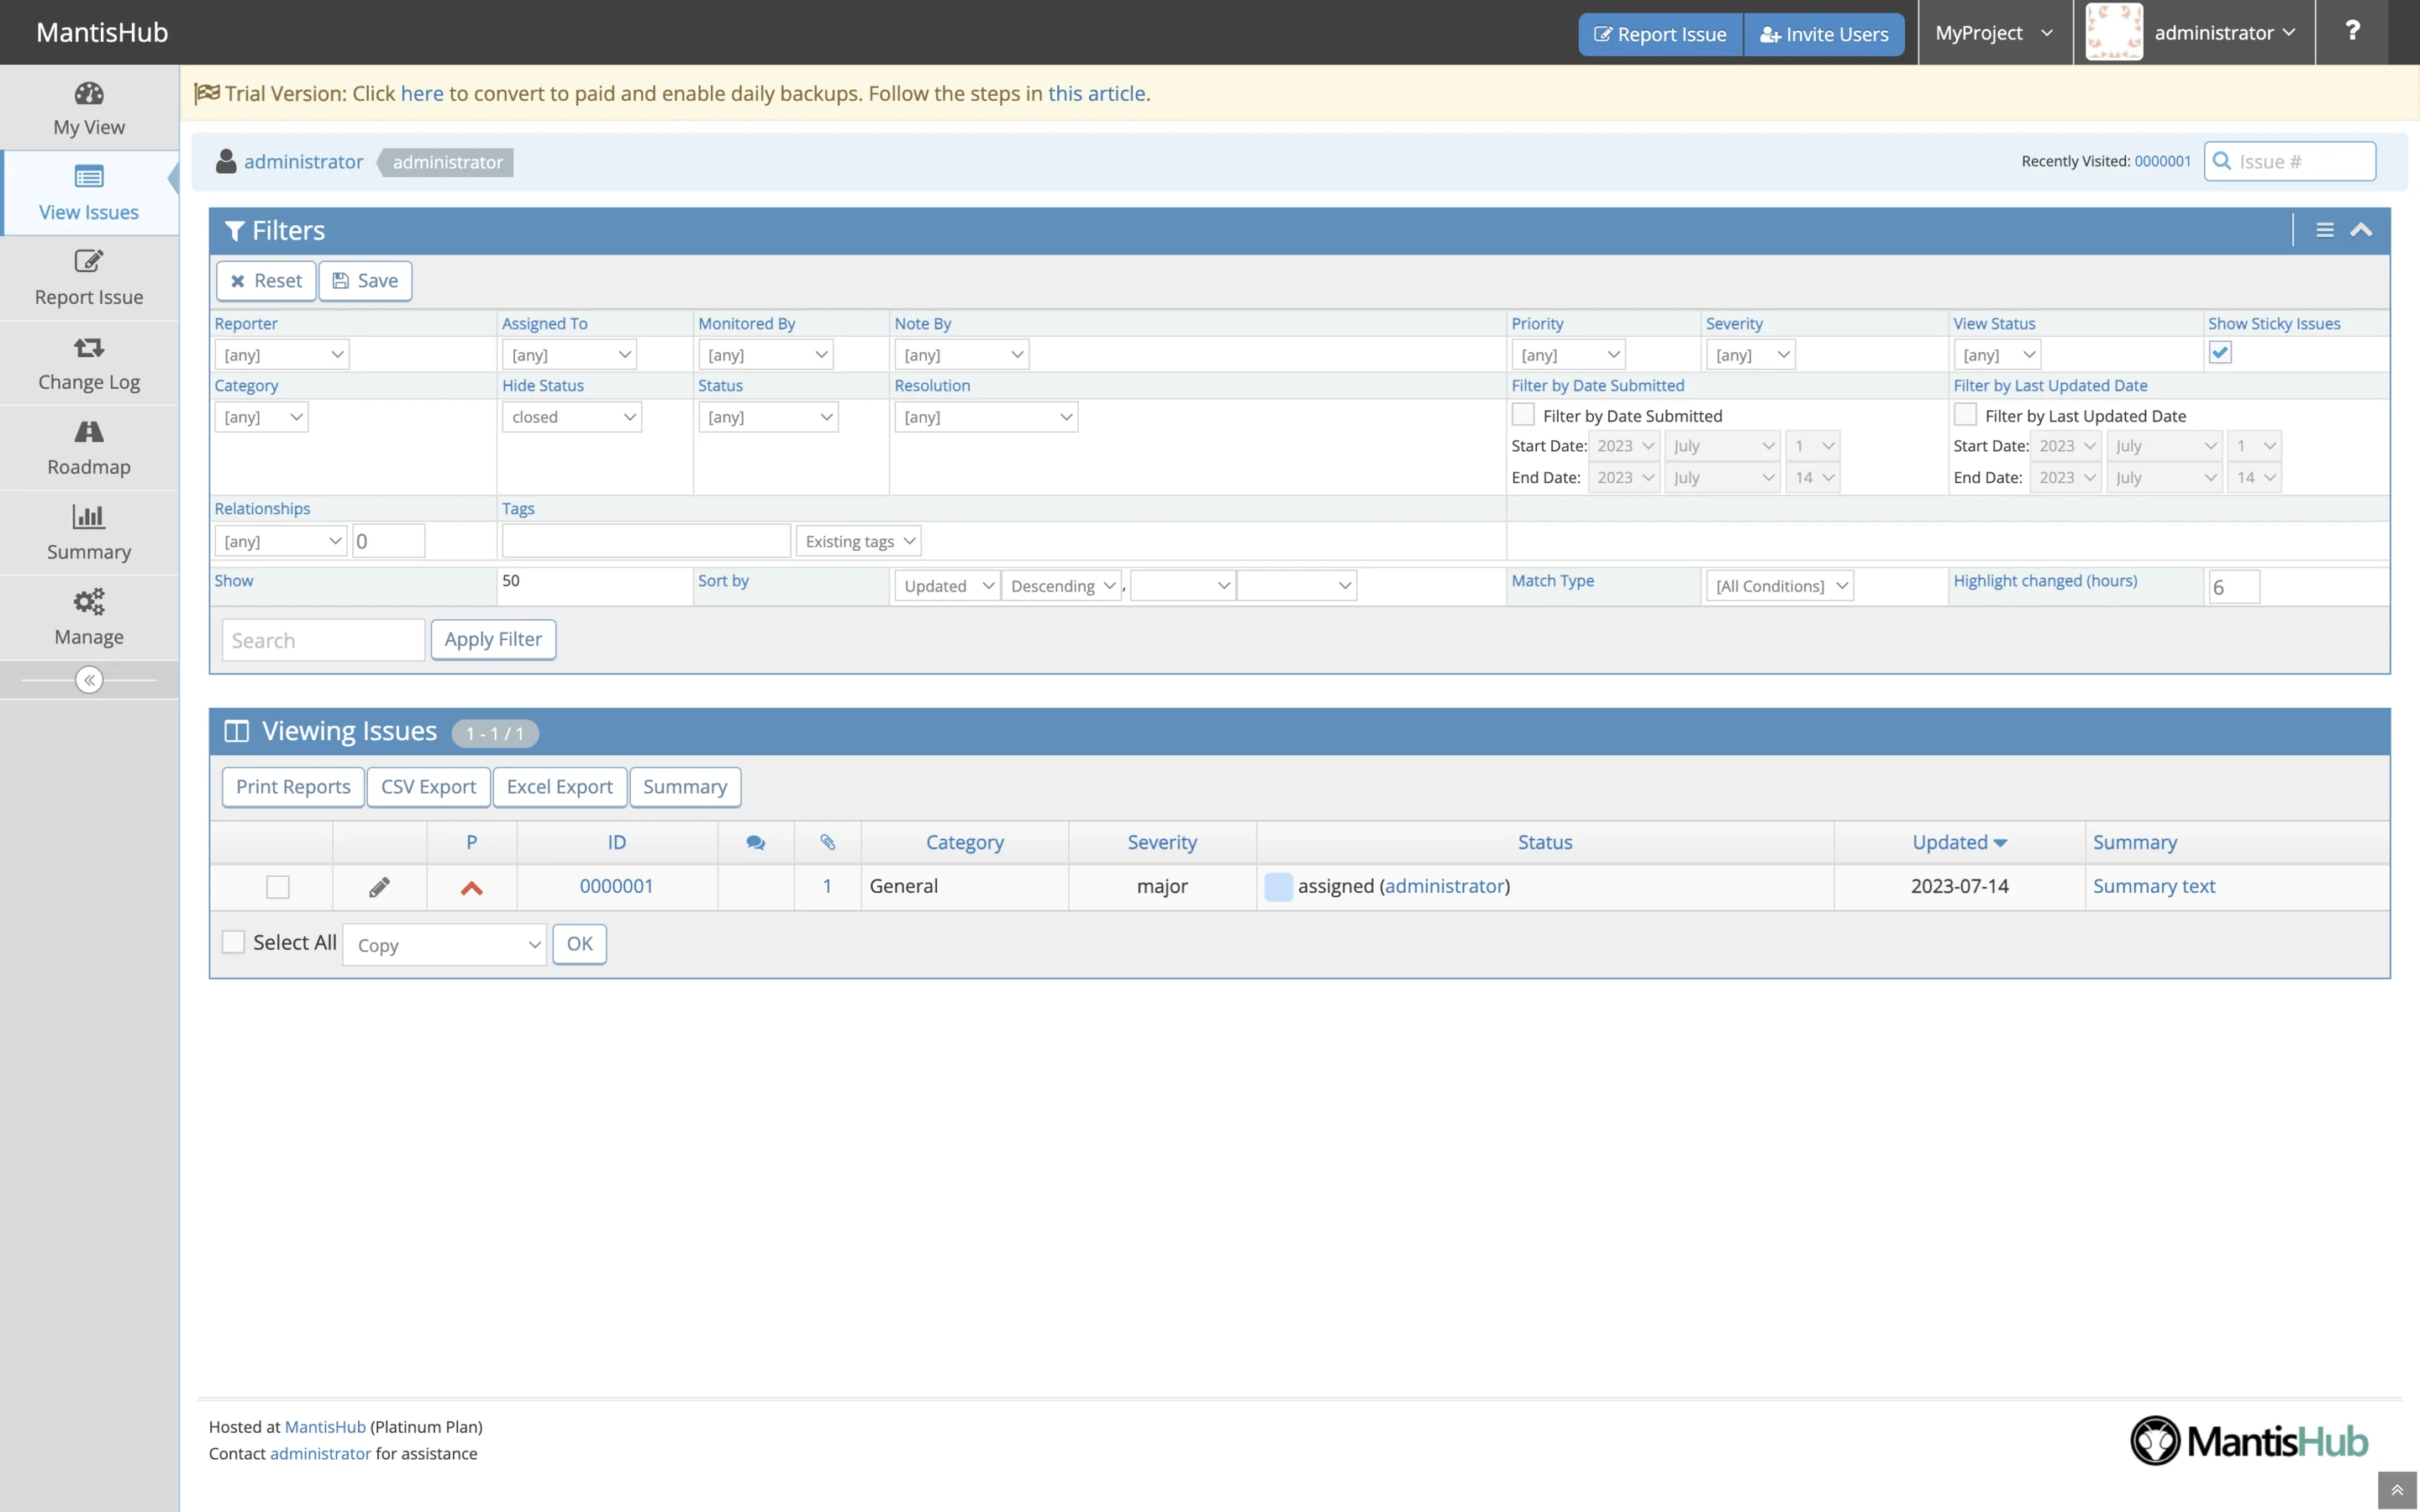
Task: Open the Existing tags dropdown
Action: tap(858, 541)
